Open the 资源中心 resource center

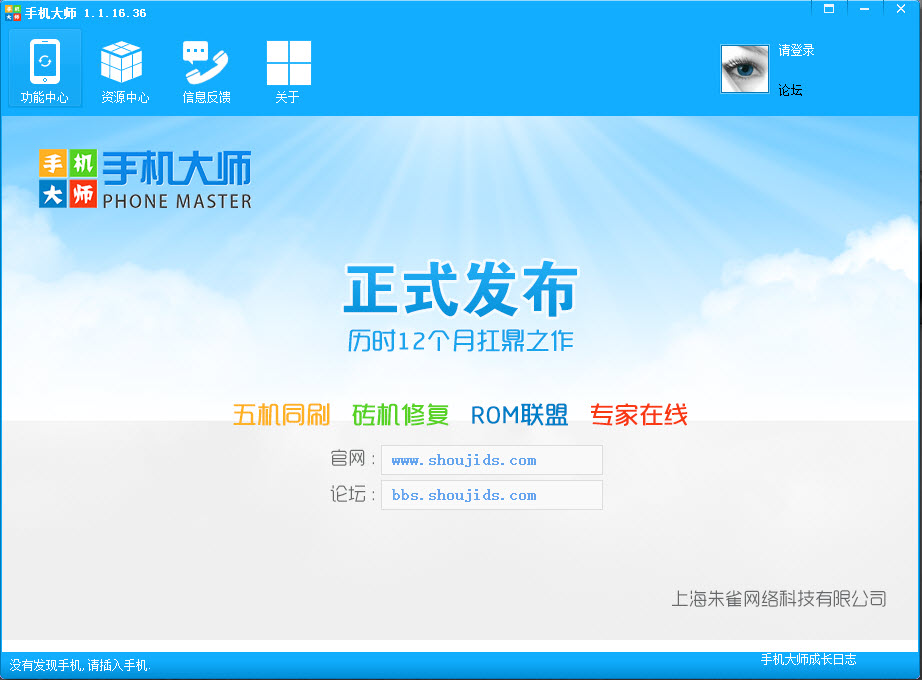pyautogui.click(x=123, y=68)
